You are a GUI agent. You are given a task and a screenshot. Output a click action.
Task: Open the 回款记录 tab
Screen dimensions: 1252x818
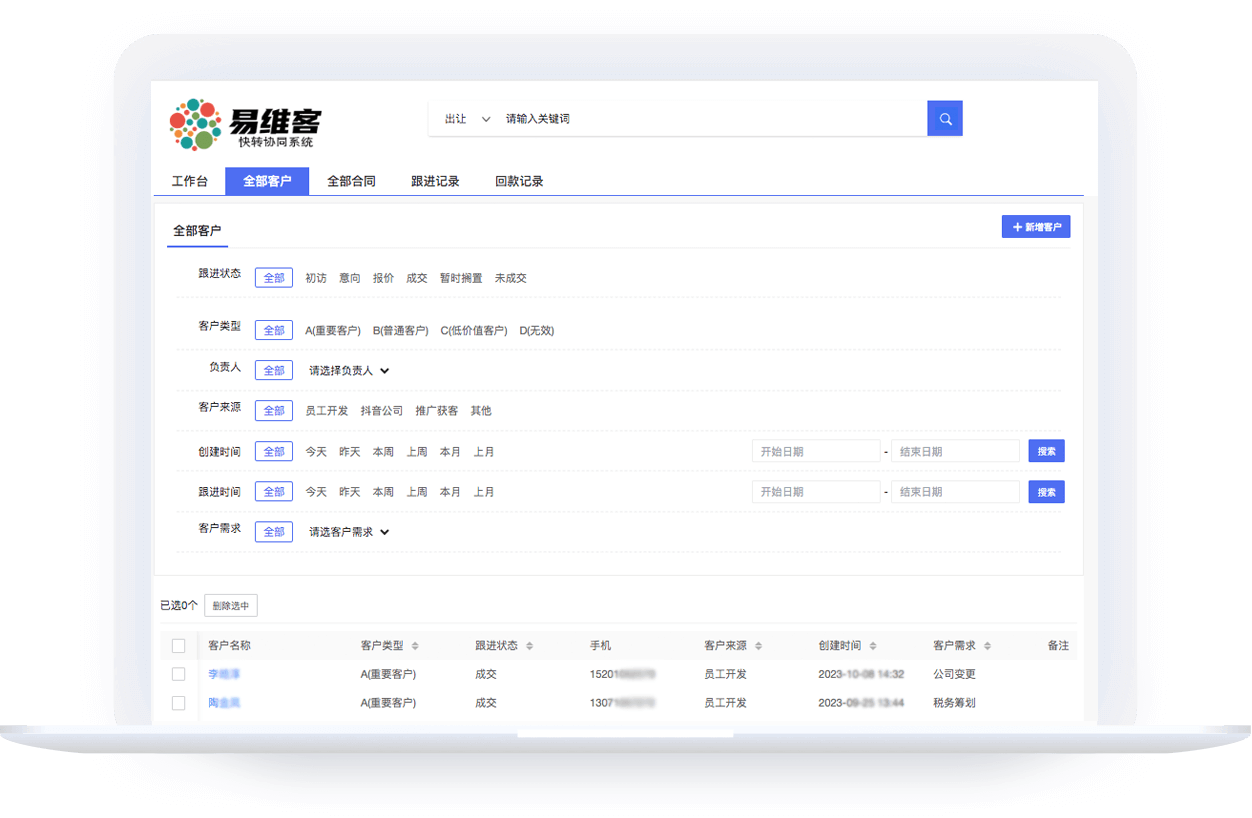pos(519,181)
